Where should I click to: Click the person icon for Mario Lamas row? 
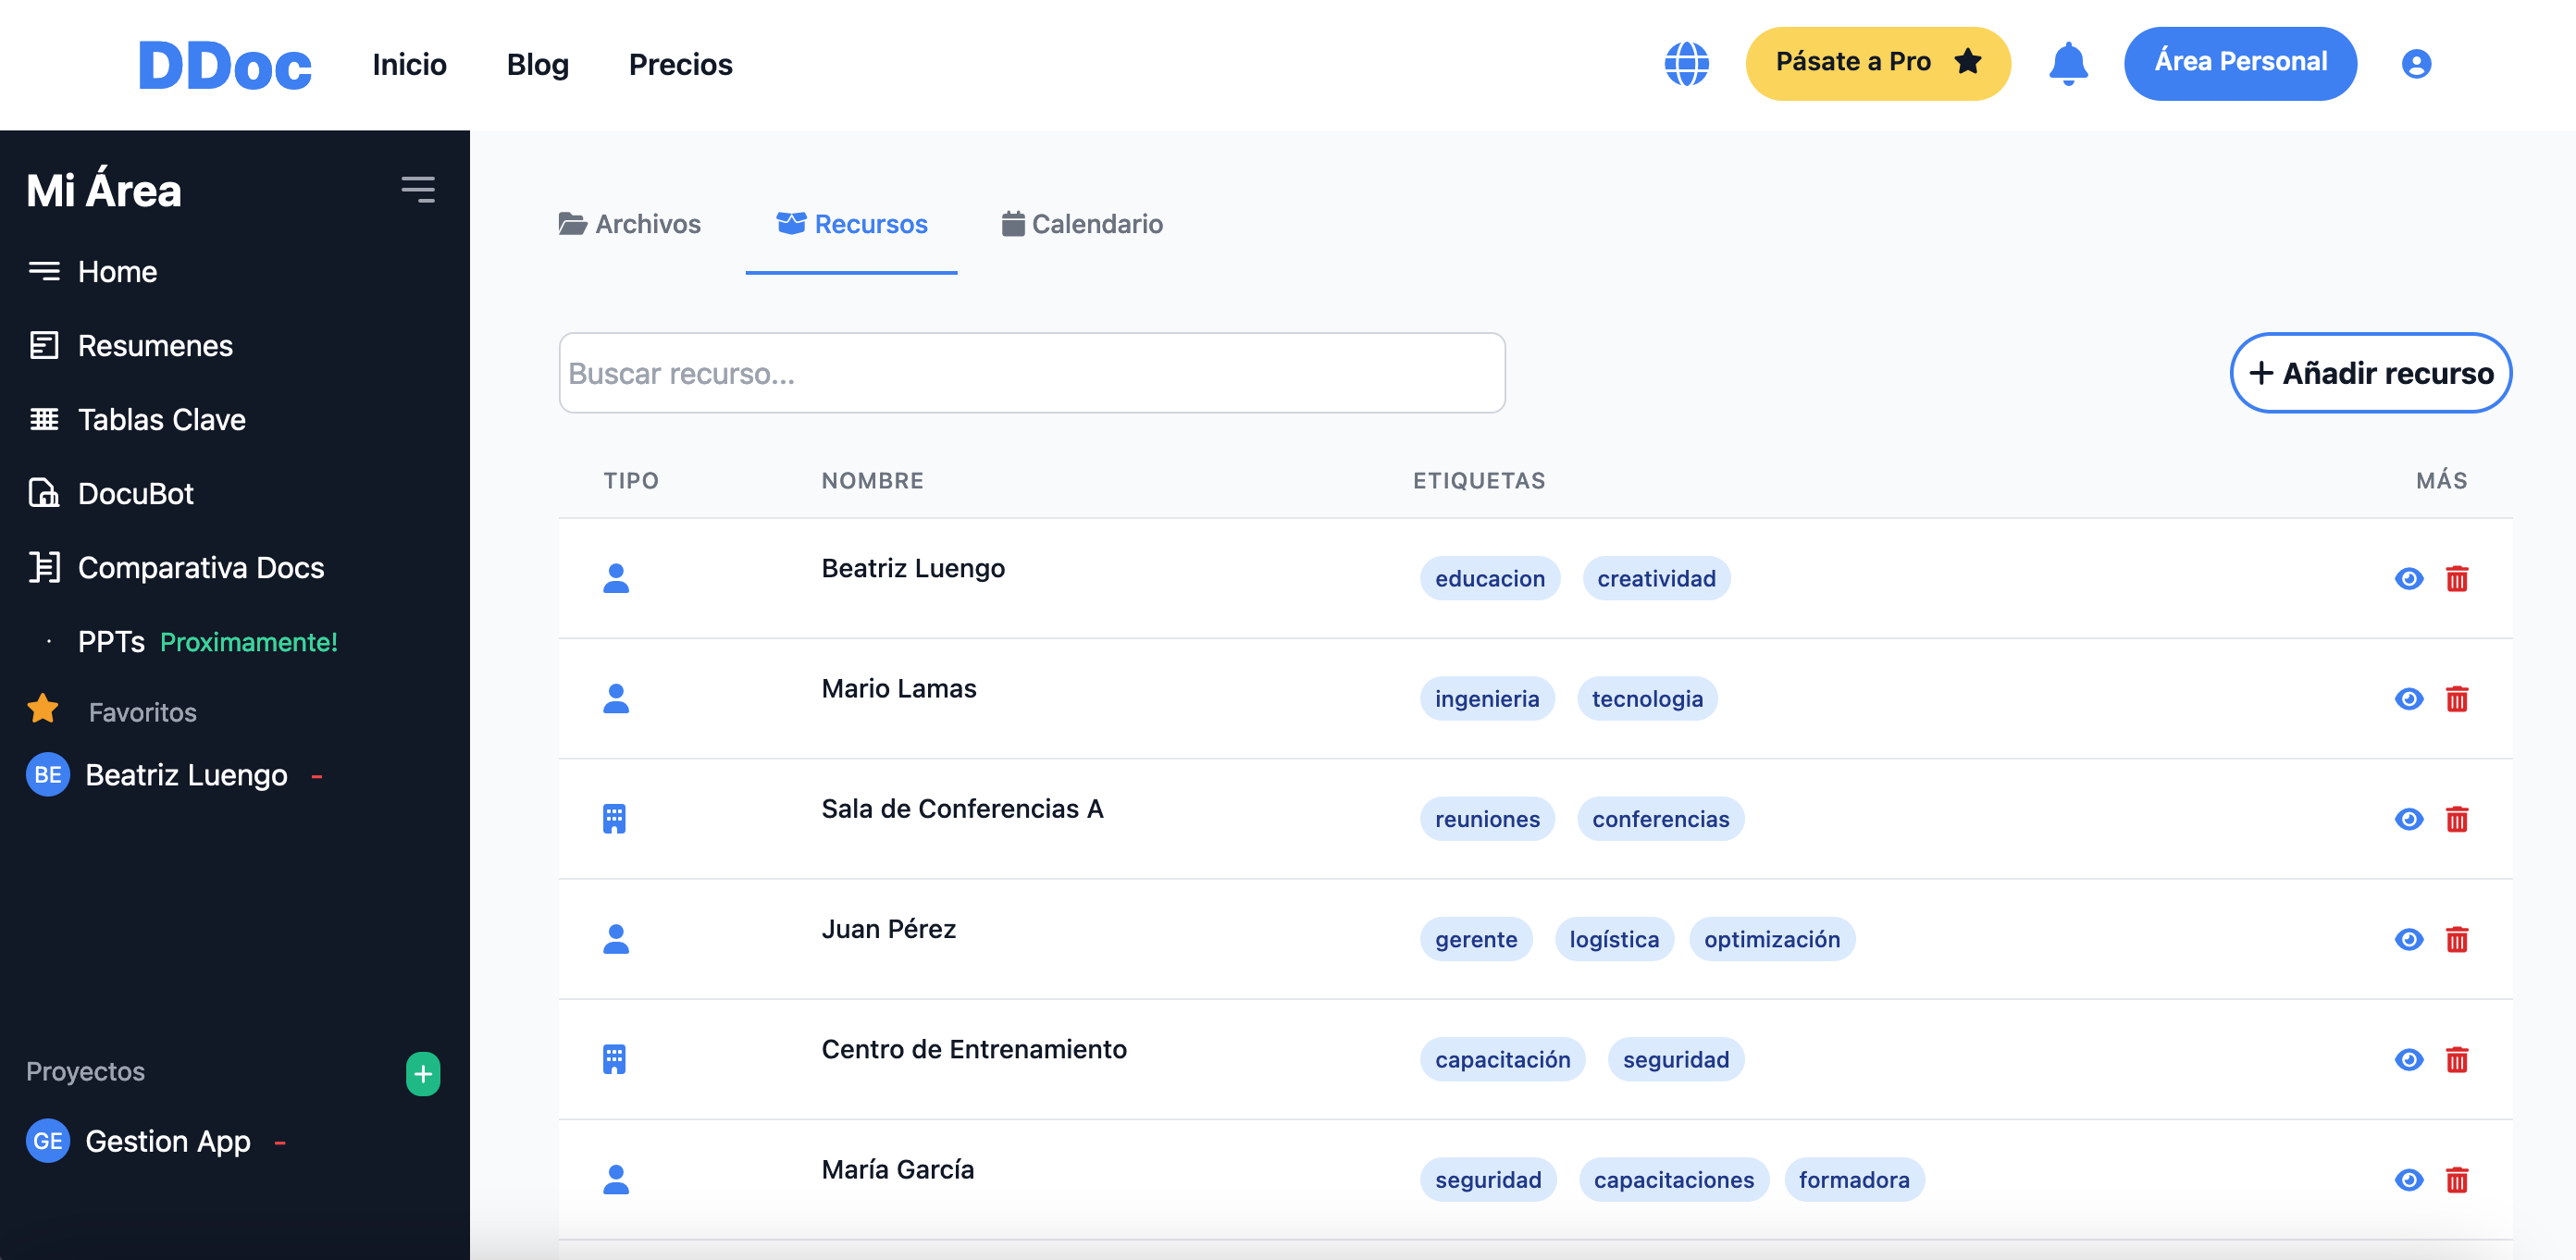[x=618, y=697]
